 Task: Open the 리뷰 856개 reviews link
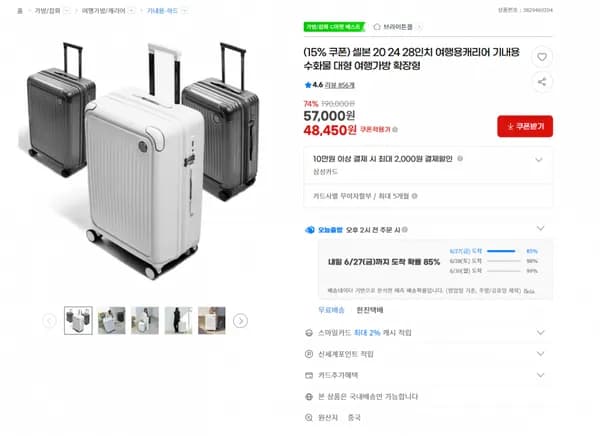pos(341,85)
